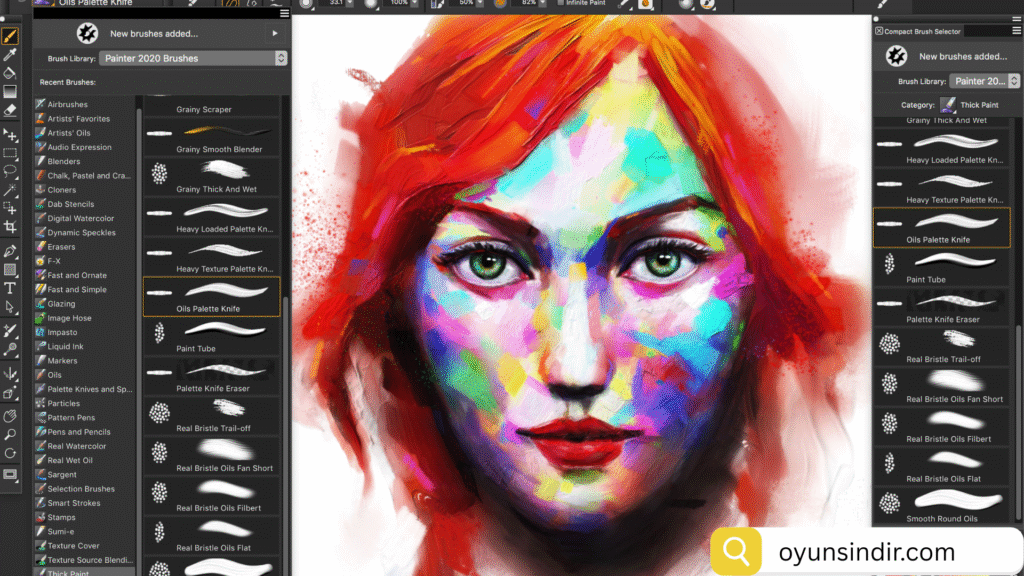The width and height of the screenshot is (1024, 576).
Task: Select the Digital Watercolor category
Action: 80,218
